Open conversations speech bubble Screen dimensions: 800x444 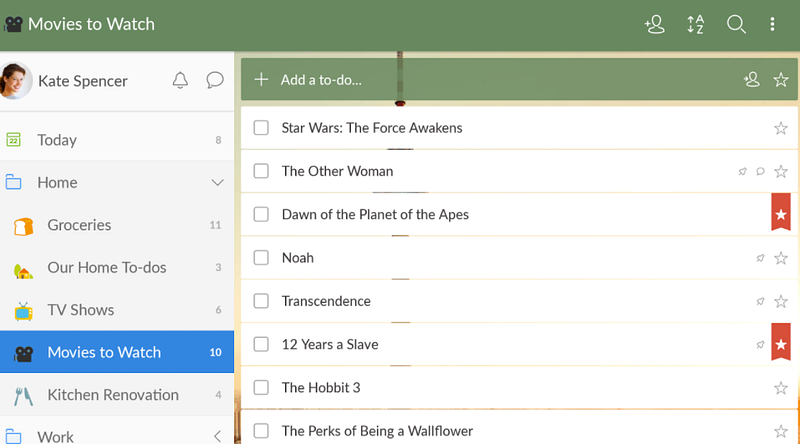(215, 80)
